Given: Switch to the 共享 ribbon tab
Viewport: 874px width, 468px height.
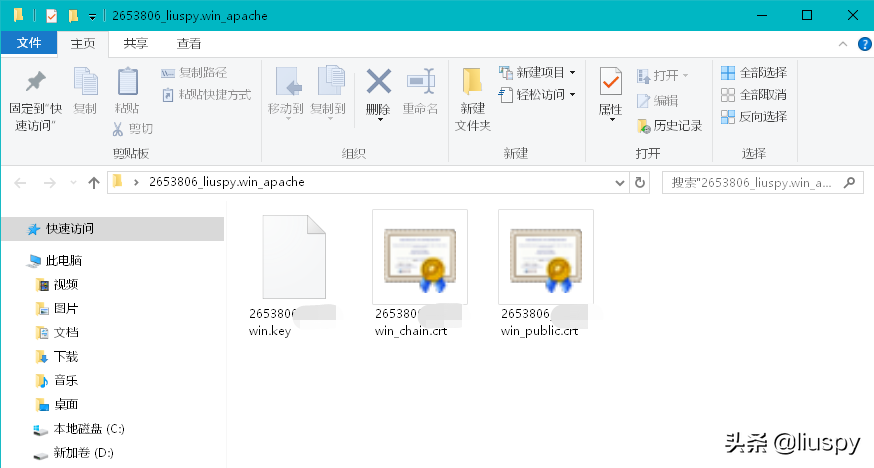Looking at the screenshot, I should click(136, 43).
